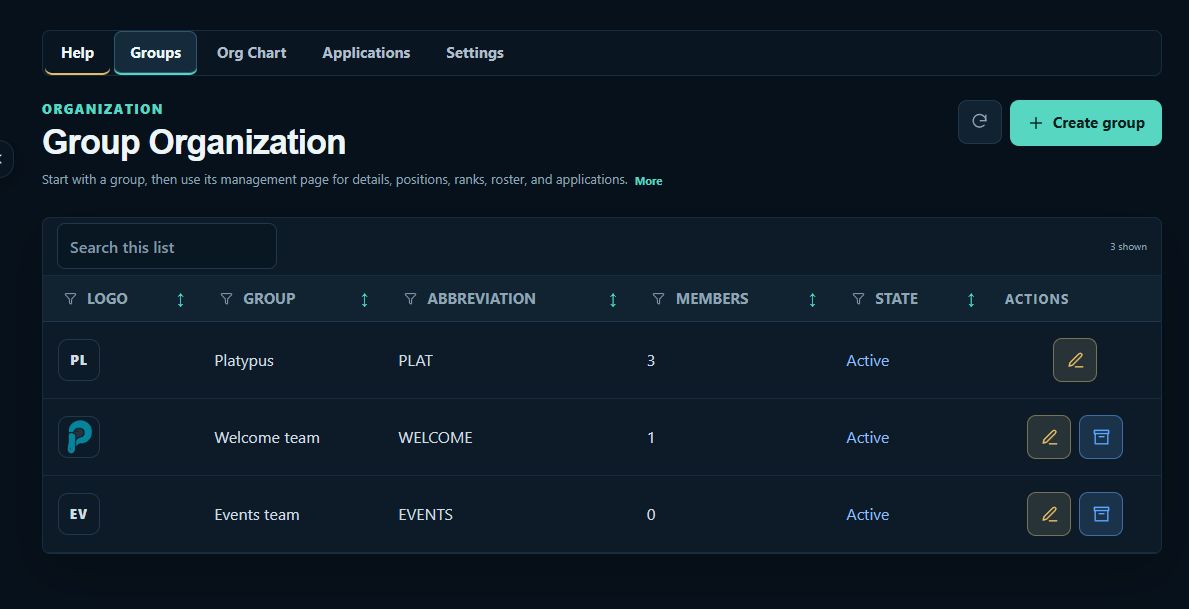Expand the collapsed side panel arrow
1189x609 pixels.
click(4, 159)
